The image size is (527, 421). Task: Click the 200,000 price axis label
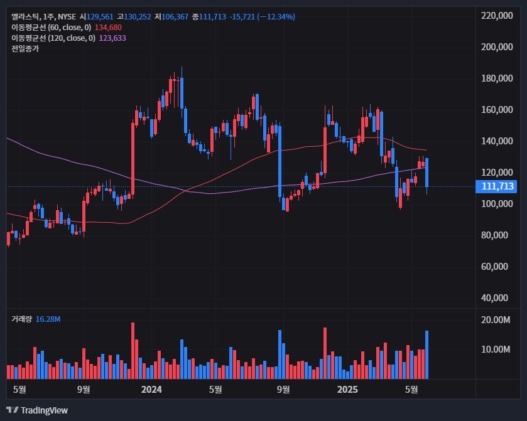tap(497, 47)
